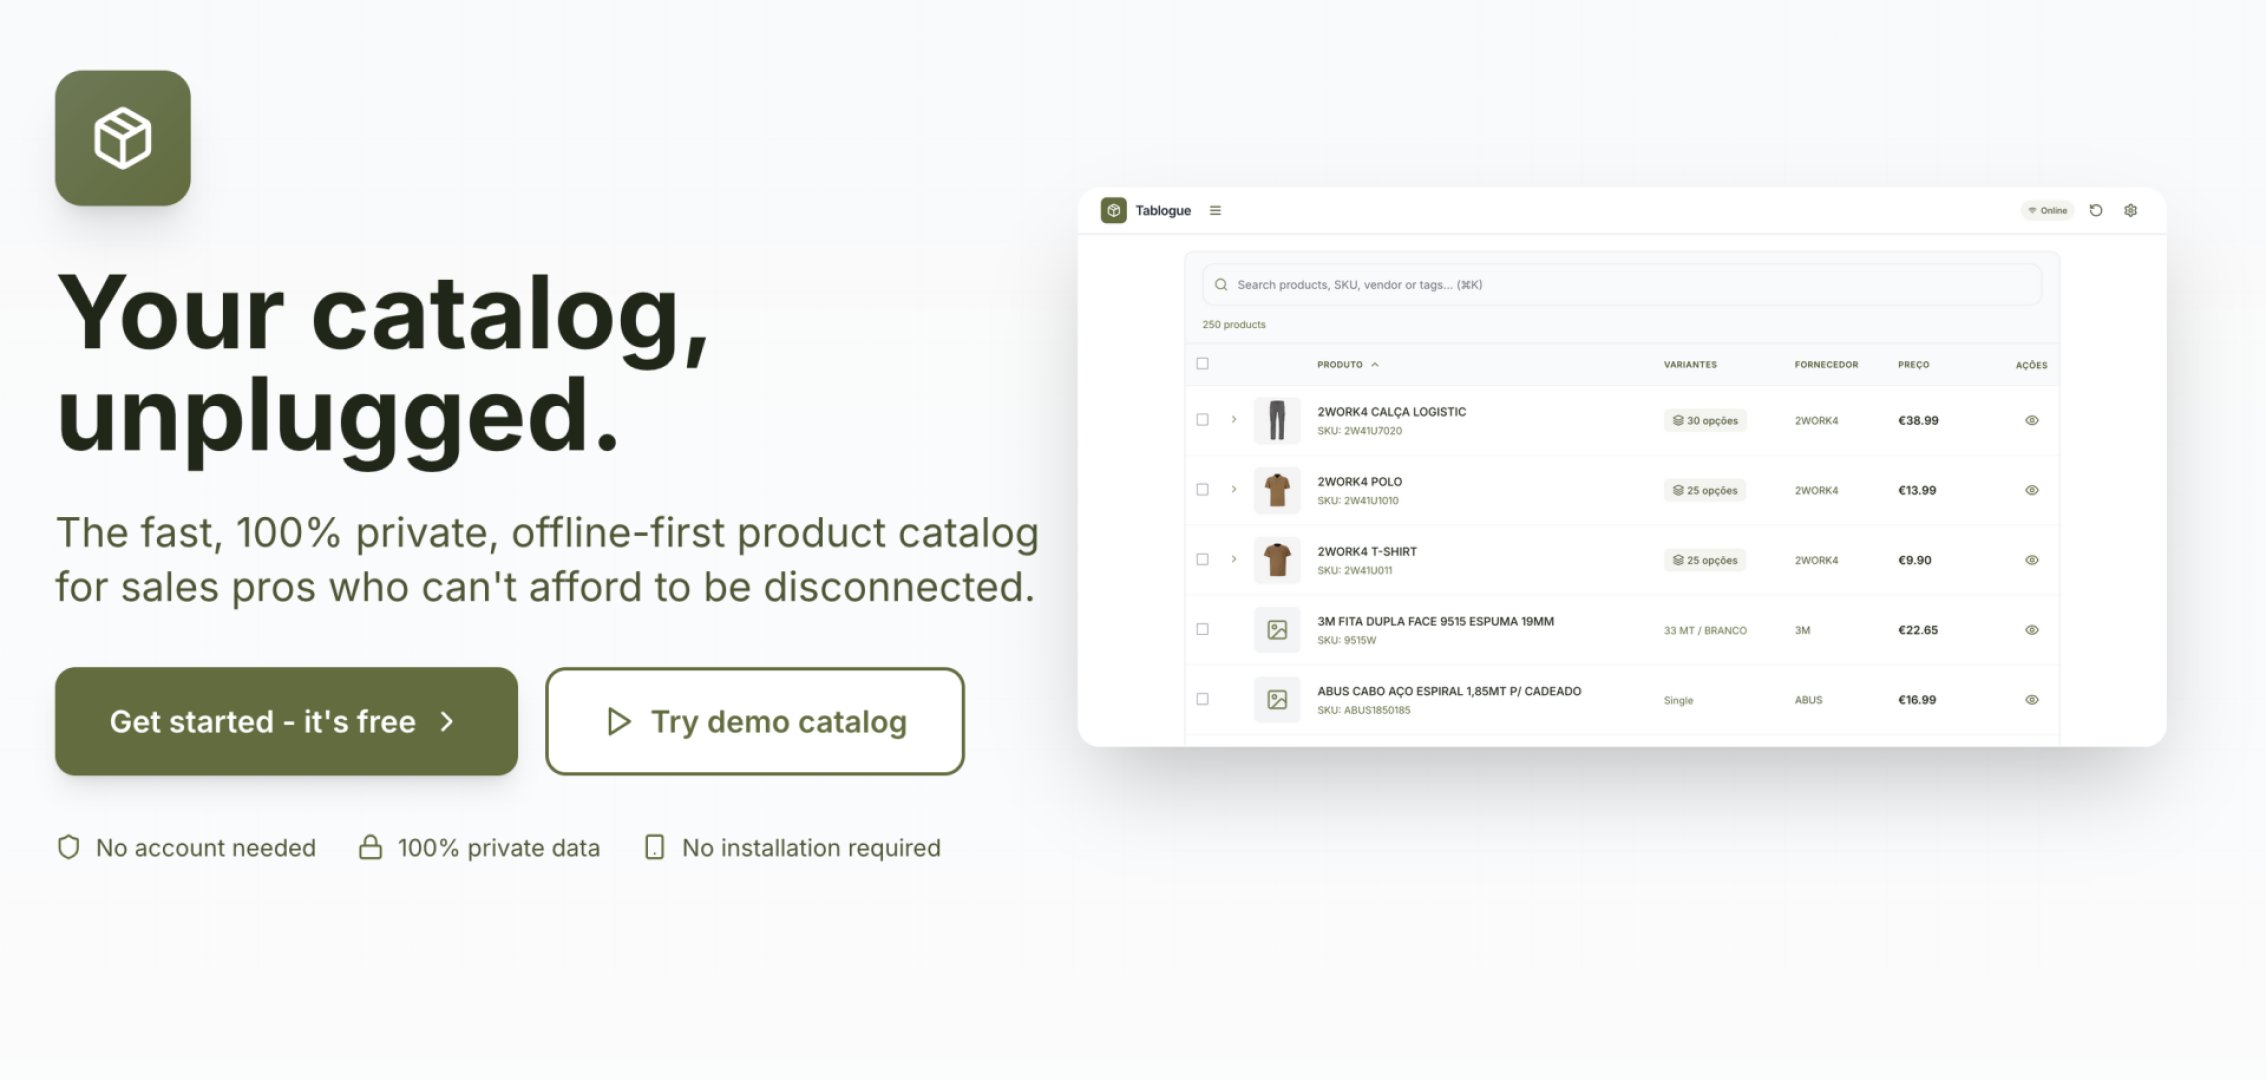Click the small Tablogue logo in the app header

click(1113, 211)
